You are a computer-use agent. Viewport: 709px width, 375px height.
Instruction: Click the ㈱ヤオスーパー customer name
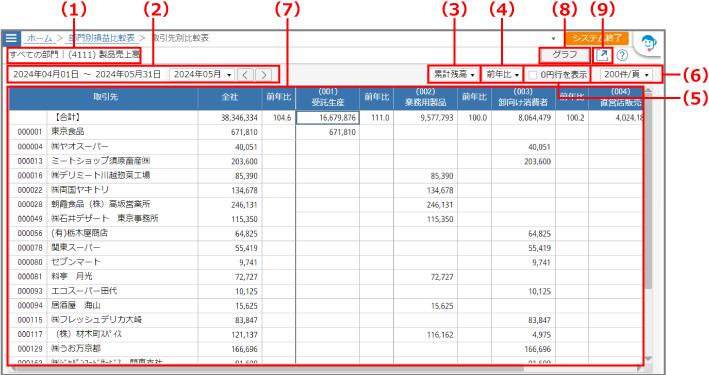(x=80, y=147)
